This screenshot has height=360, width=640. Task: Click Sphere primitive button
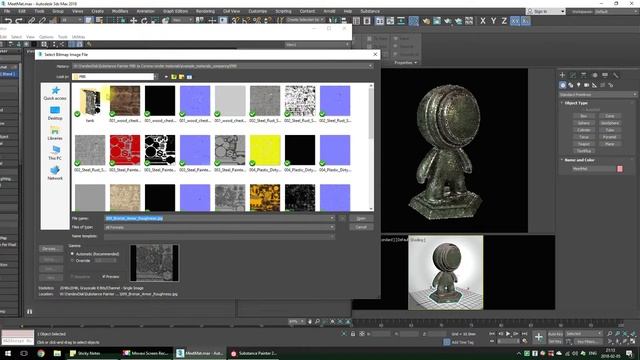click(x=584, y=123)
